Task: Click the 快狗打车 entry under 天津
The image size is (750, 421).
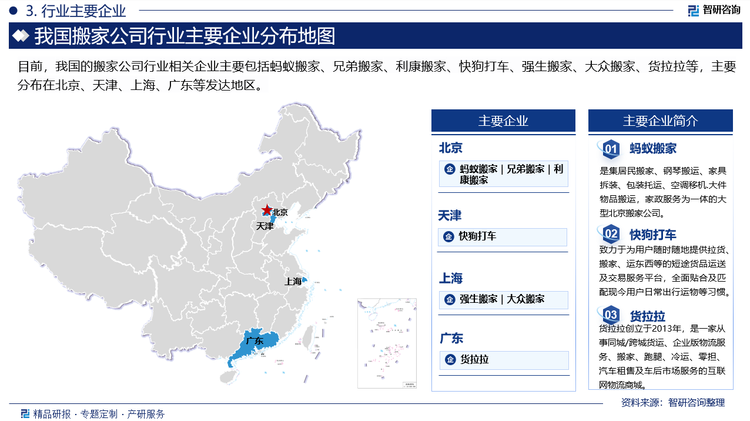Action: click(503, 236)
